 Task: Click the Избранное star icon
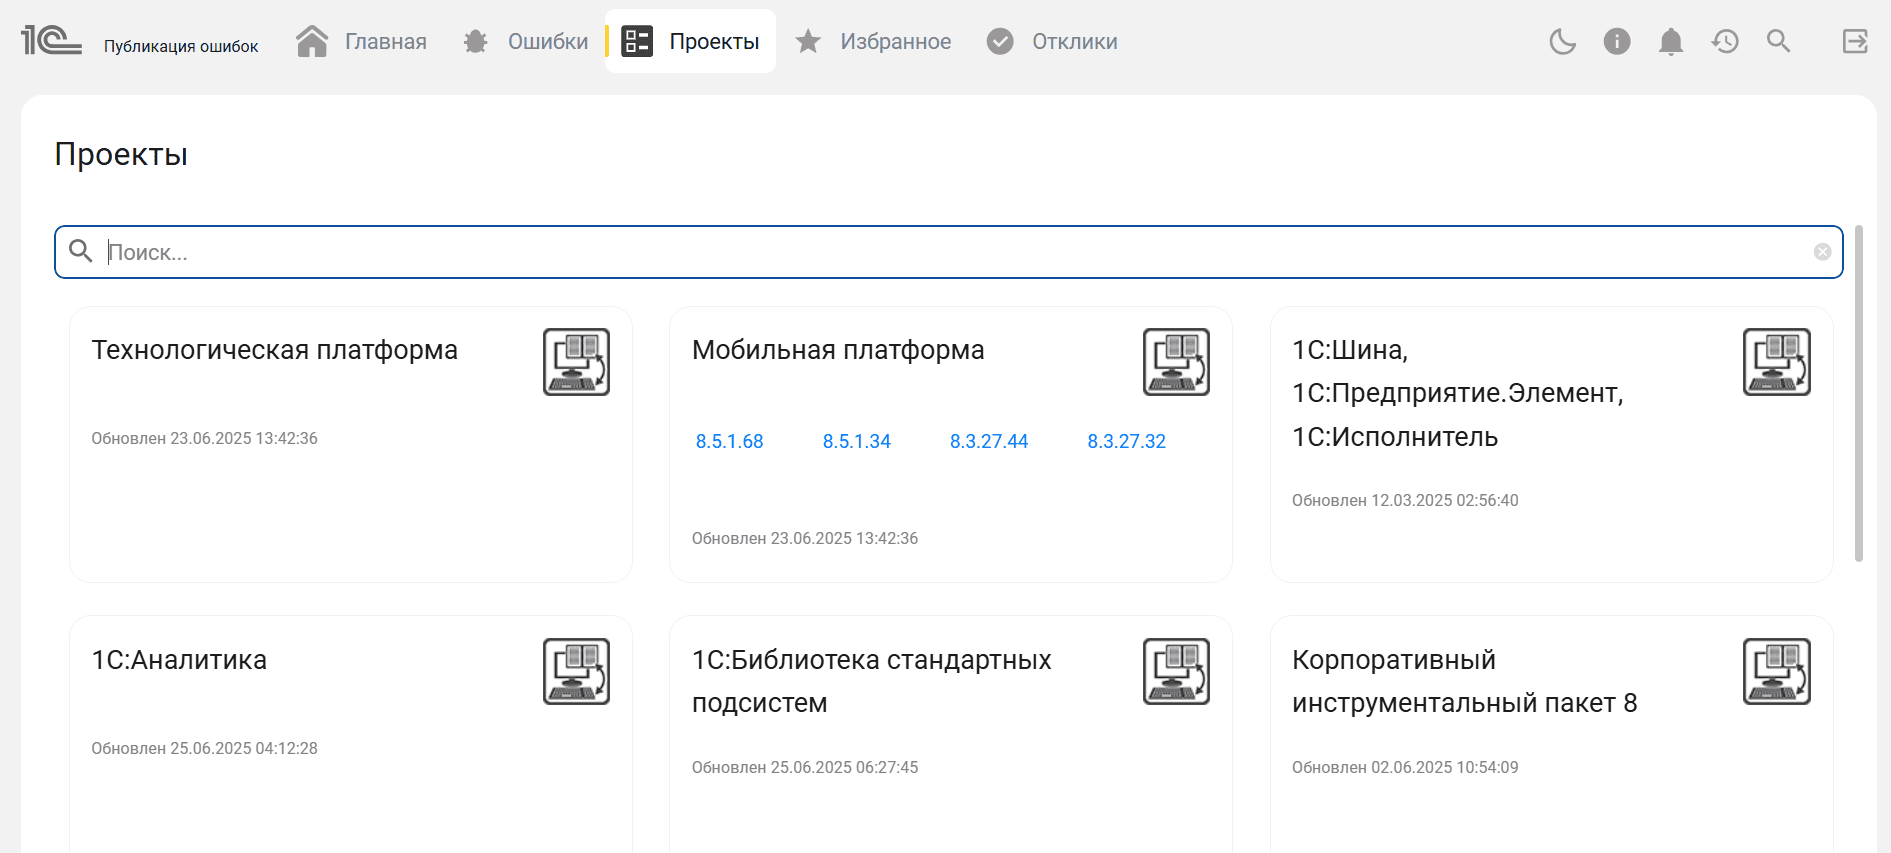[808, 41]
